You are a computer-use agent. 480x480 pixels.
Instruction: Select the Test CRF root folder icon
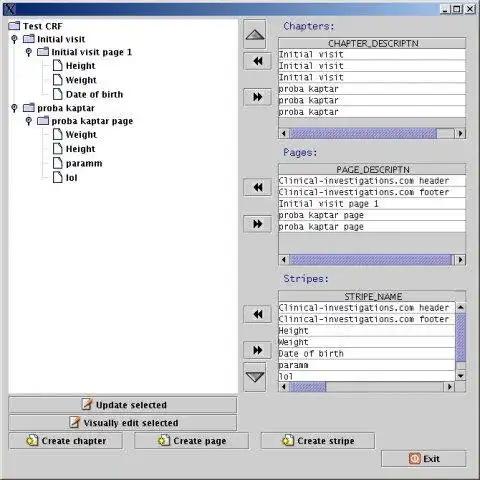14,26
